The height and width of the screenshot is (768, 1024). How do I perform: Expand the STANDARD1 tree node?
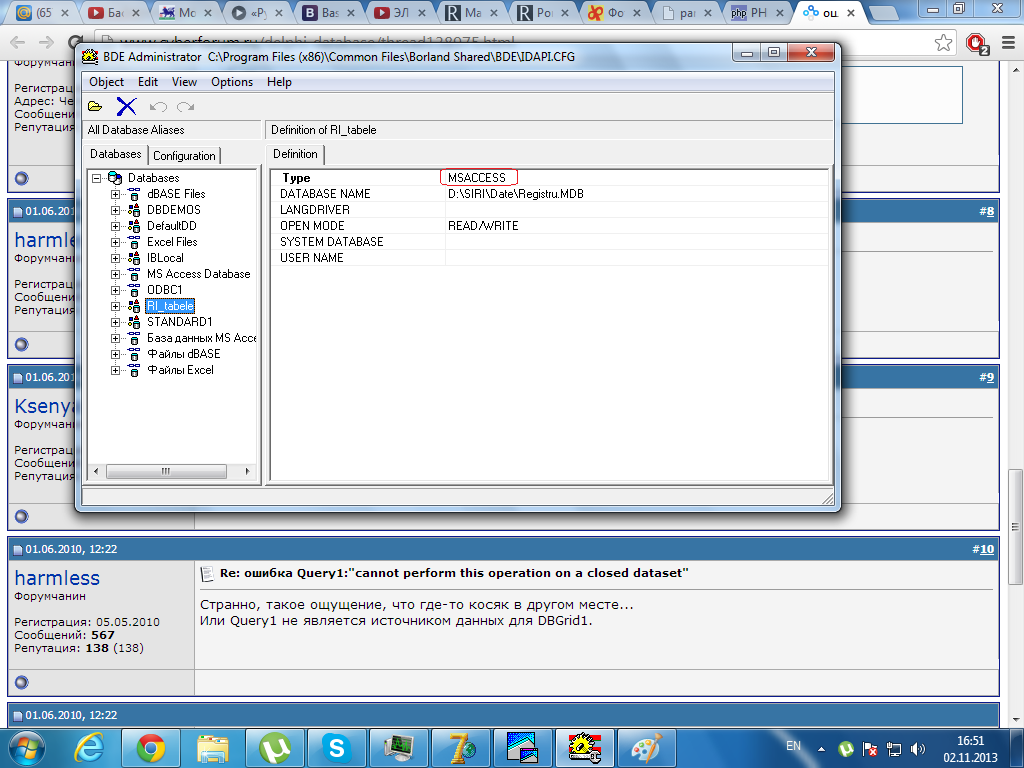[x=115, y=322]
